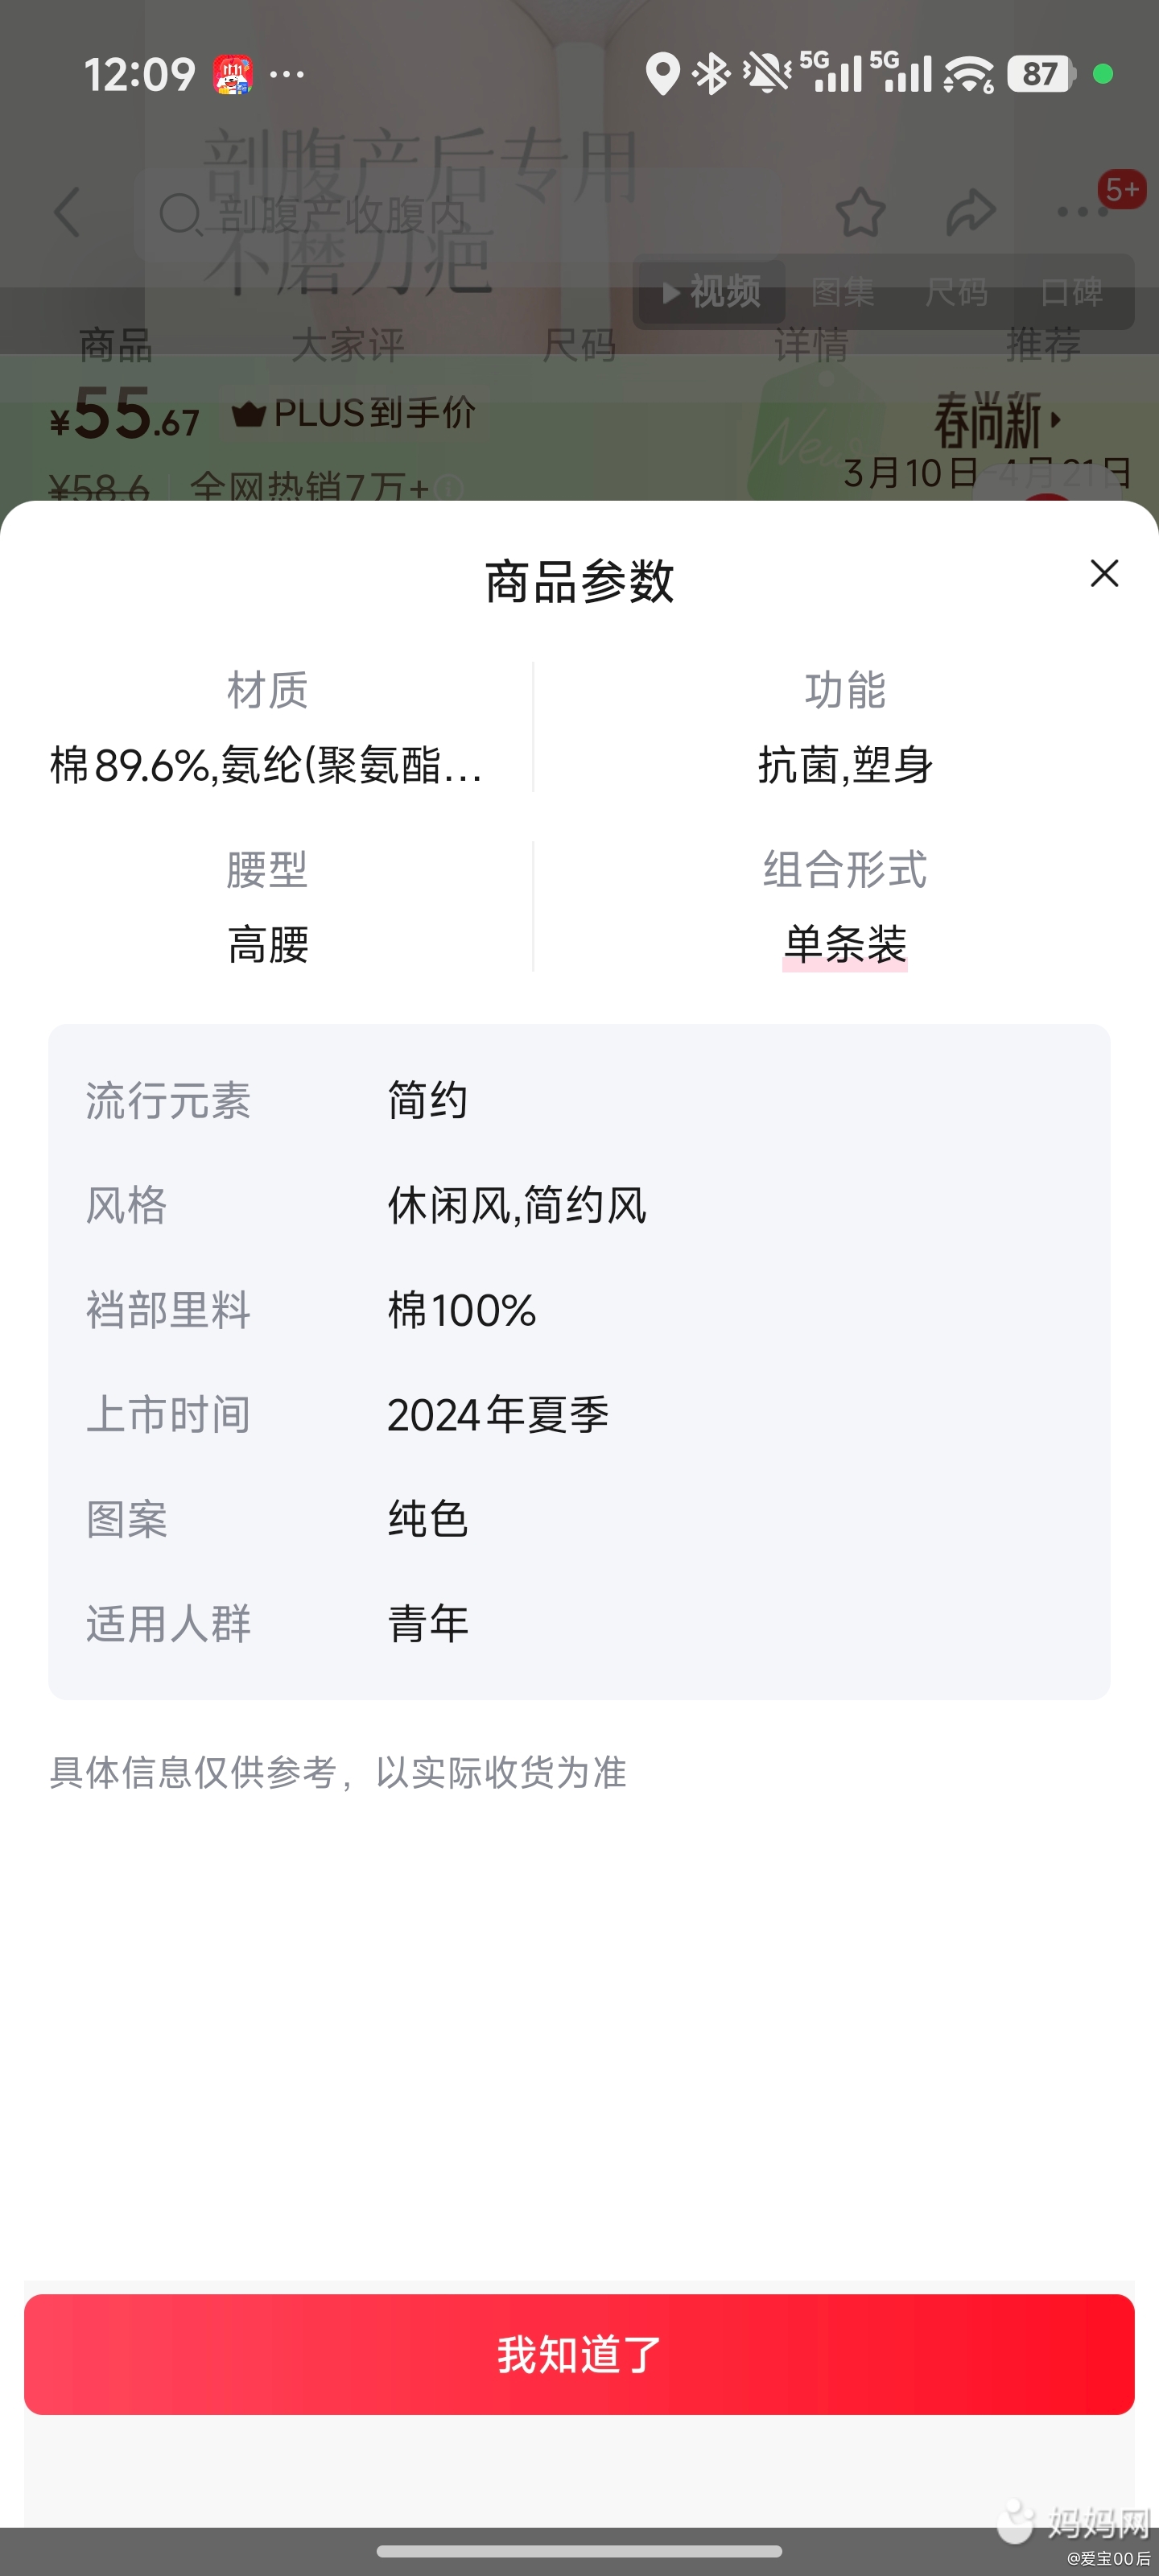Close the 商品参数 panel with X
1159x2576 pixels.
click(1104, 573)
